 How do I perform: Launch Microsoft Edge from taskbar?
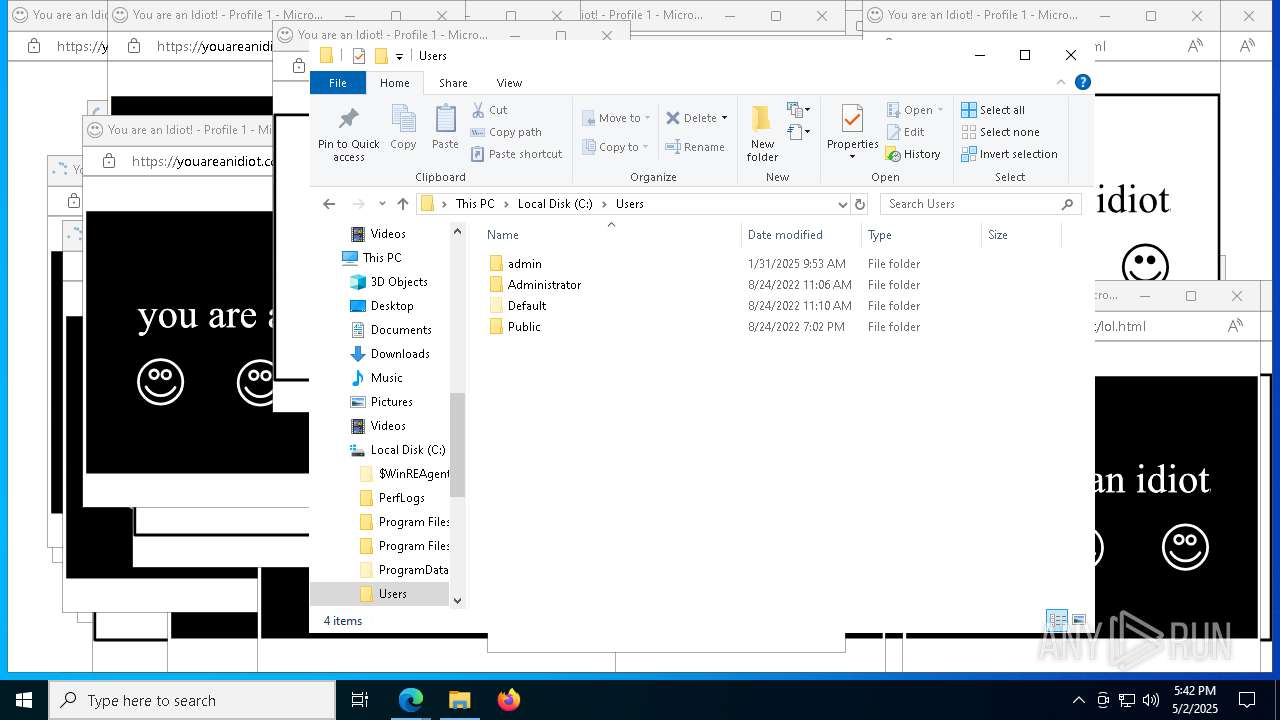click(x=411, y=700)
